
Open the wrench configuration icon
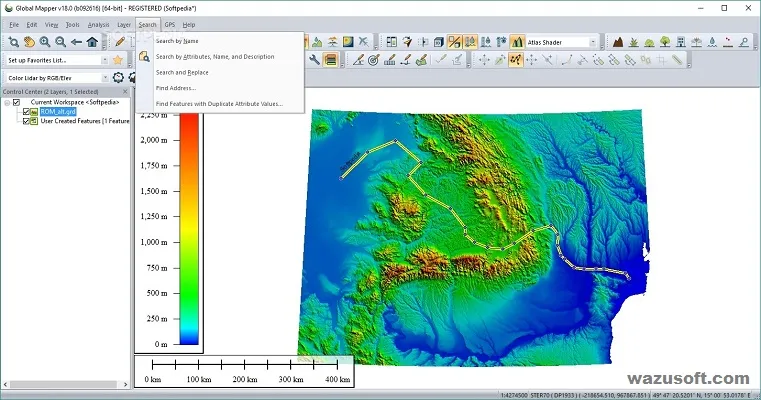coord(314,60)
